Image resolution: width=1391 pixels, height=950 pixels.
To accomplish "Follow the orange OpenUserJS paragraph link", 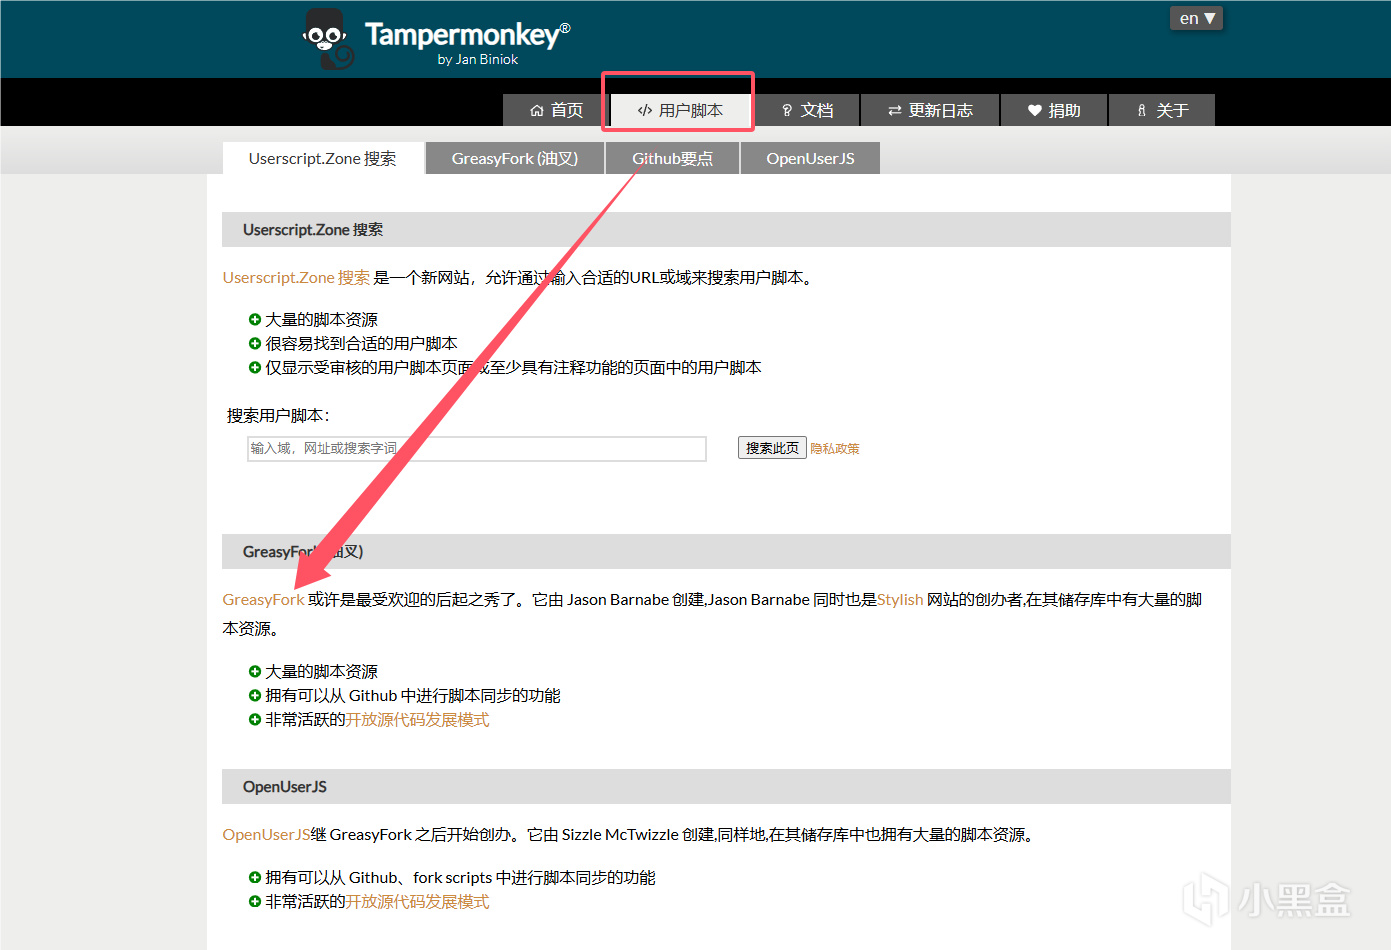I will (x=266, y=835).
